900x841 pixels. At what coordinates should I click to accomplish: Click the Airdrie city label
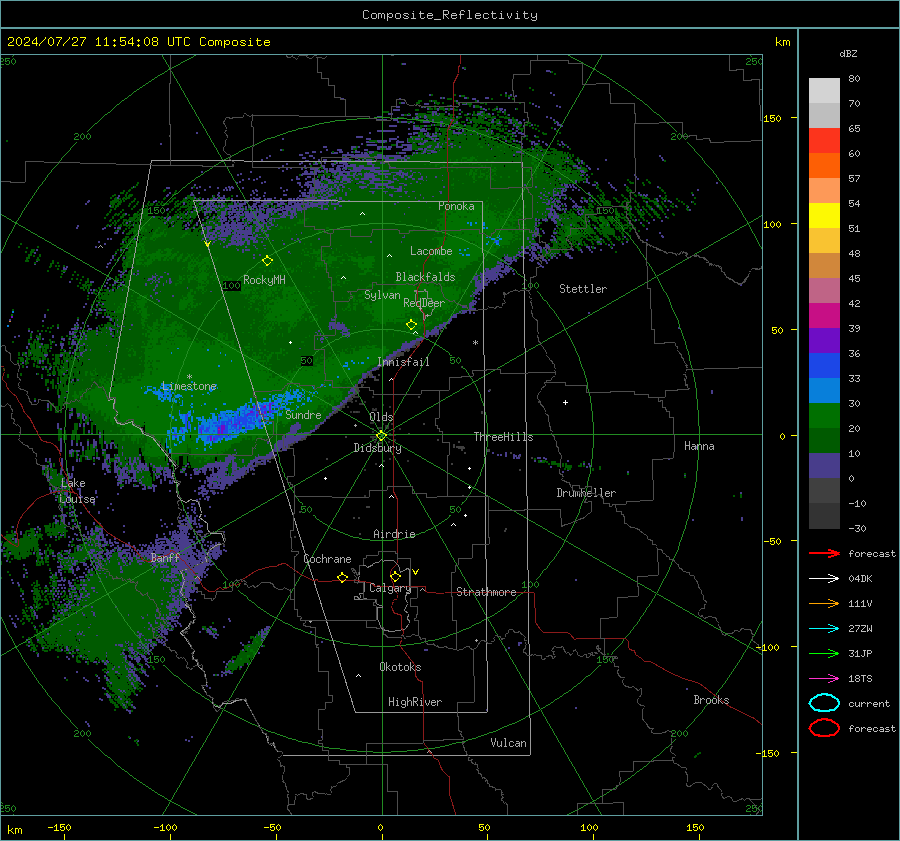coord(394,534)
